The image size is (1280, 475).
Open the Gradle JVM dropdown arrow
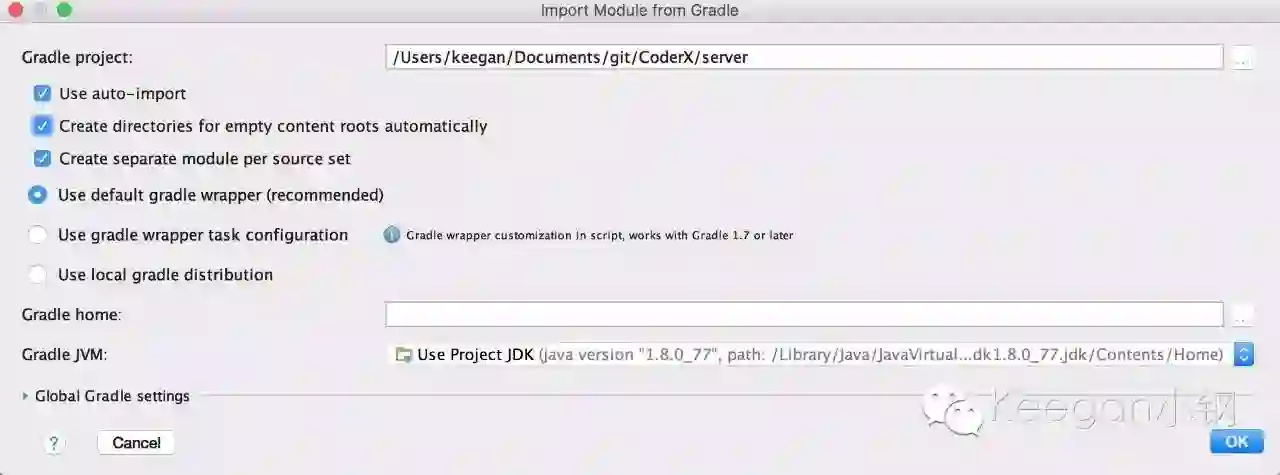1244,355
